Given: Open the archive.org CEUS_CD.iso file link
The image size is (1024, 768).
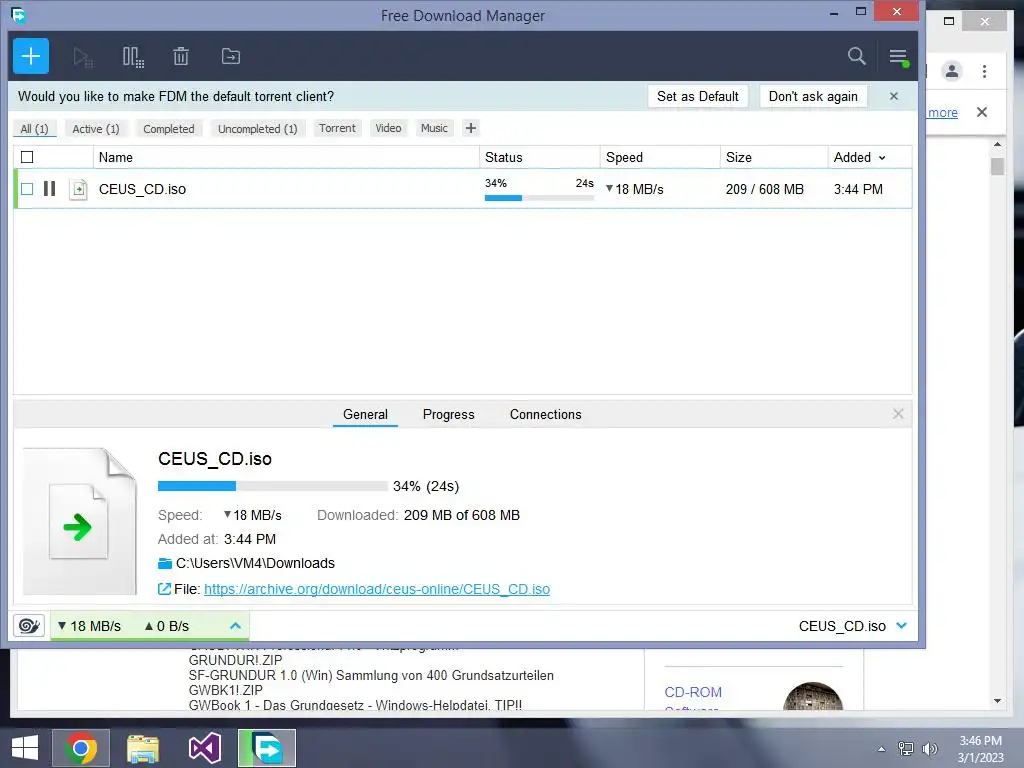Looking at the screenshot, I should pos(377,589).
